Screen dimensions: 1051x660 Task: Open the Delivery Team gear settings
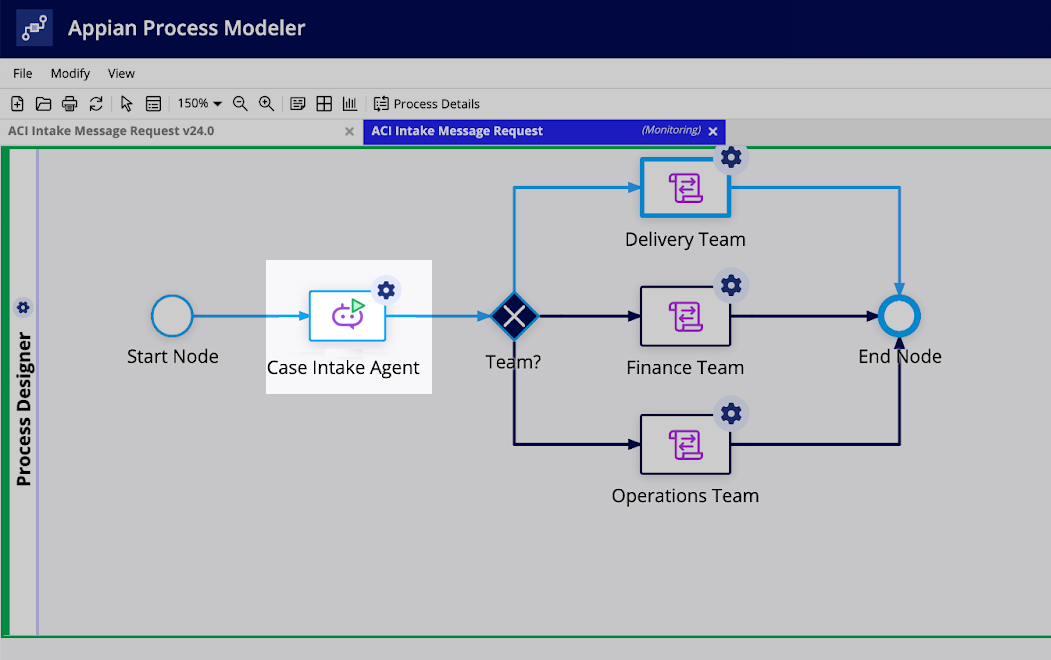click(x=731, y=157)
